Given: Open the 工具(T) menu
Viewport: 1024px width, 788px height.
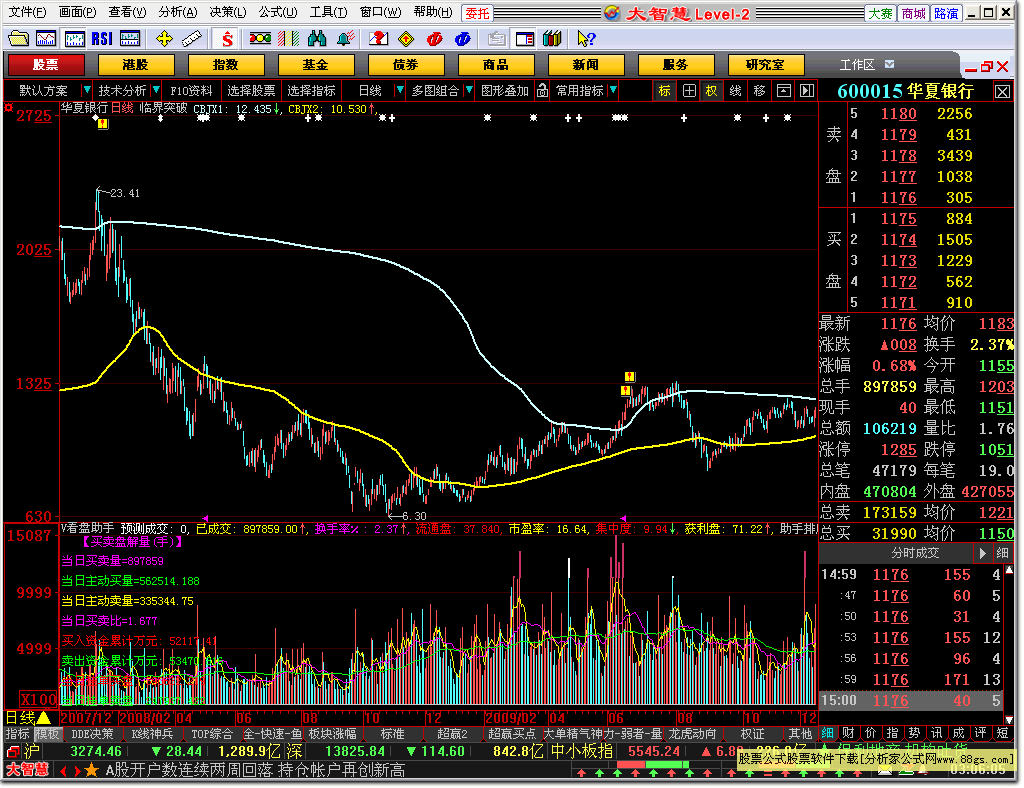Looking at the screenshot, I should (x=328, y=12).
